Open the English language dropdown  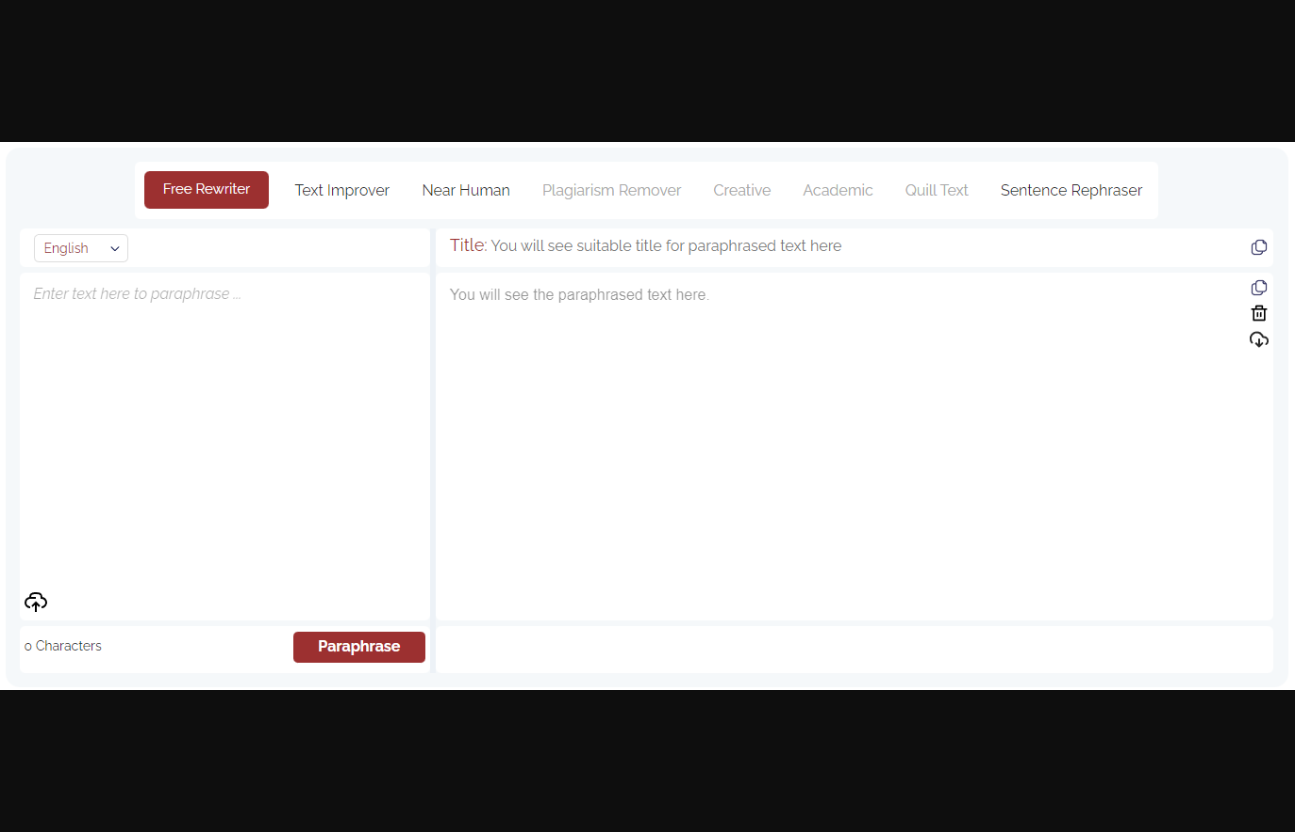pyautogui.click(x=81, y=248)
